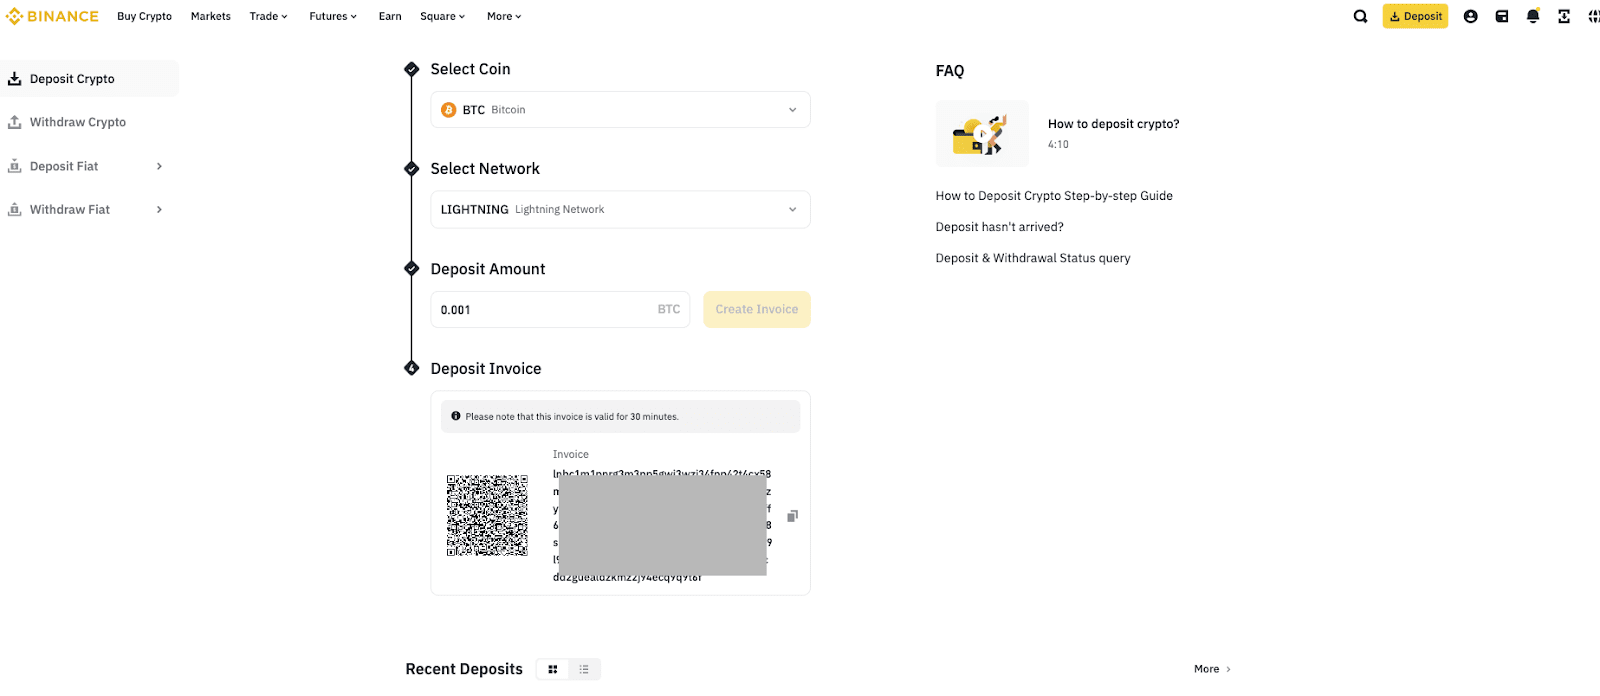
Task: Switch Recent Deposits to grid view
Action: [553, 669]
